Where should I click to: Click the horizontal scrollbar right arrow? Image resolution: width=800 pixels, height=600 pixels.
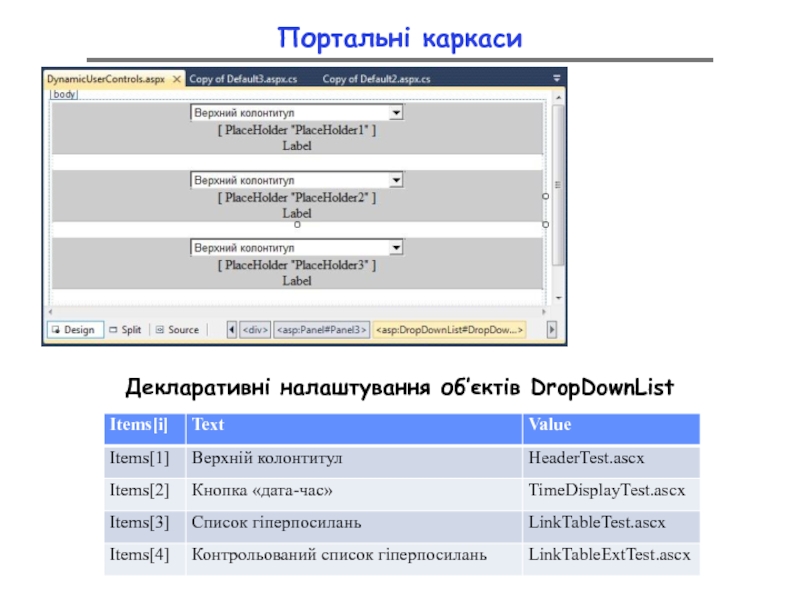(544, 311)
